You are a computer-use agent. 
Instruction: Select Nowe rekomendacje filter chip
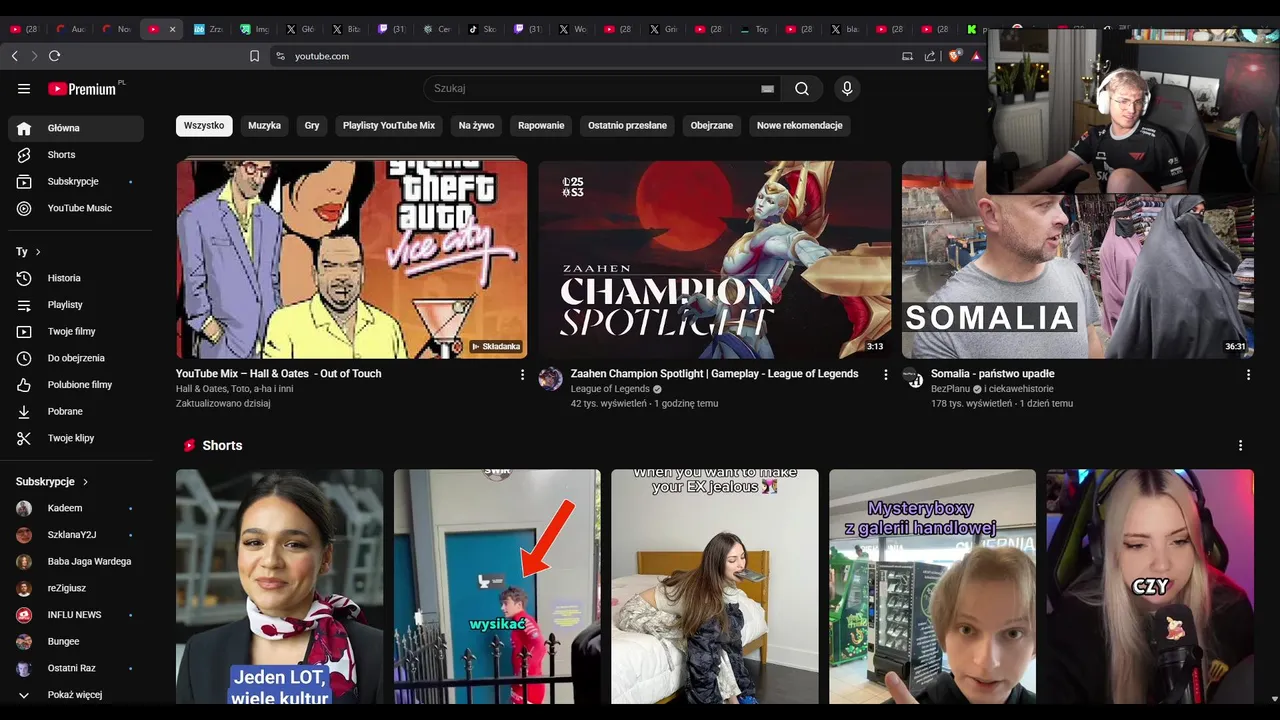[799, 126]
